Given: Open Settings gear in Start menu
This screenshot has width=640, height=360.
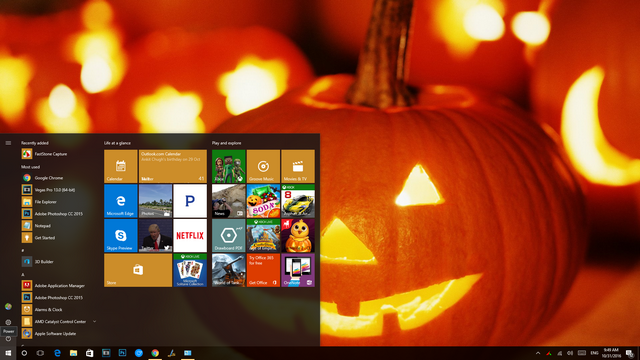Looking at the screenshot, I should pyautogui.click(x=8, y=322).
